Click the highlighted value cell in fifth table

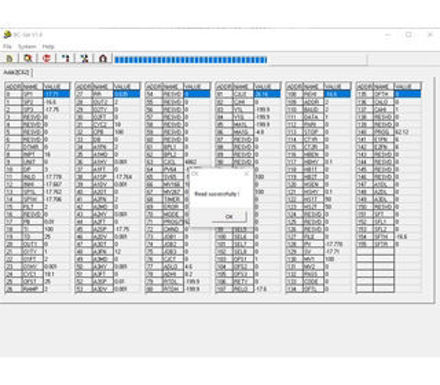337,94
